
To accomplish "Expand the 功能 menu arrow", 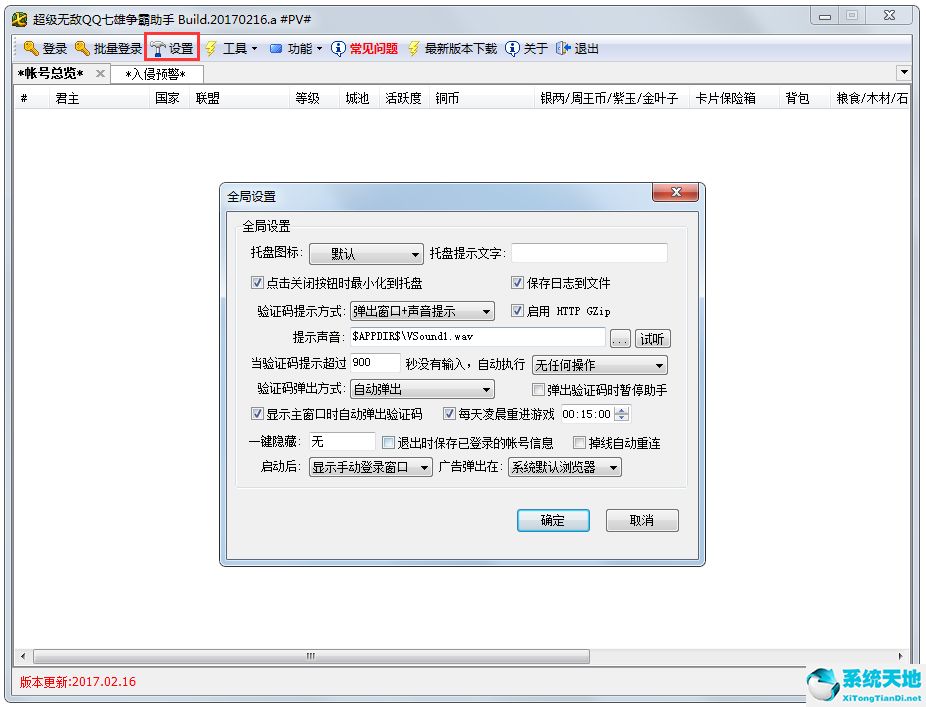I will [x=319, y=48].
